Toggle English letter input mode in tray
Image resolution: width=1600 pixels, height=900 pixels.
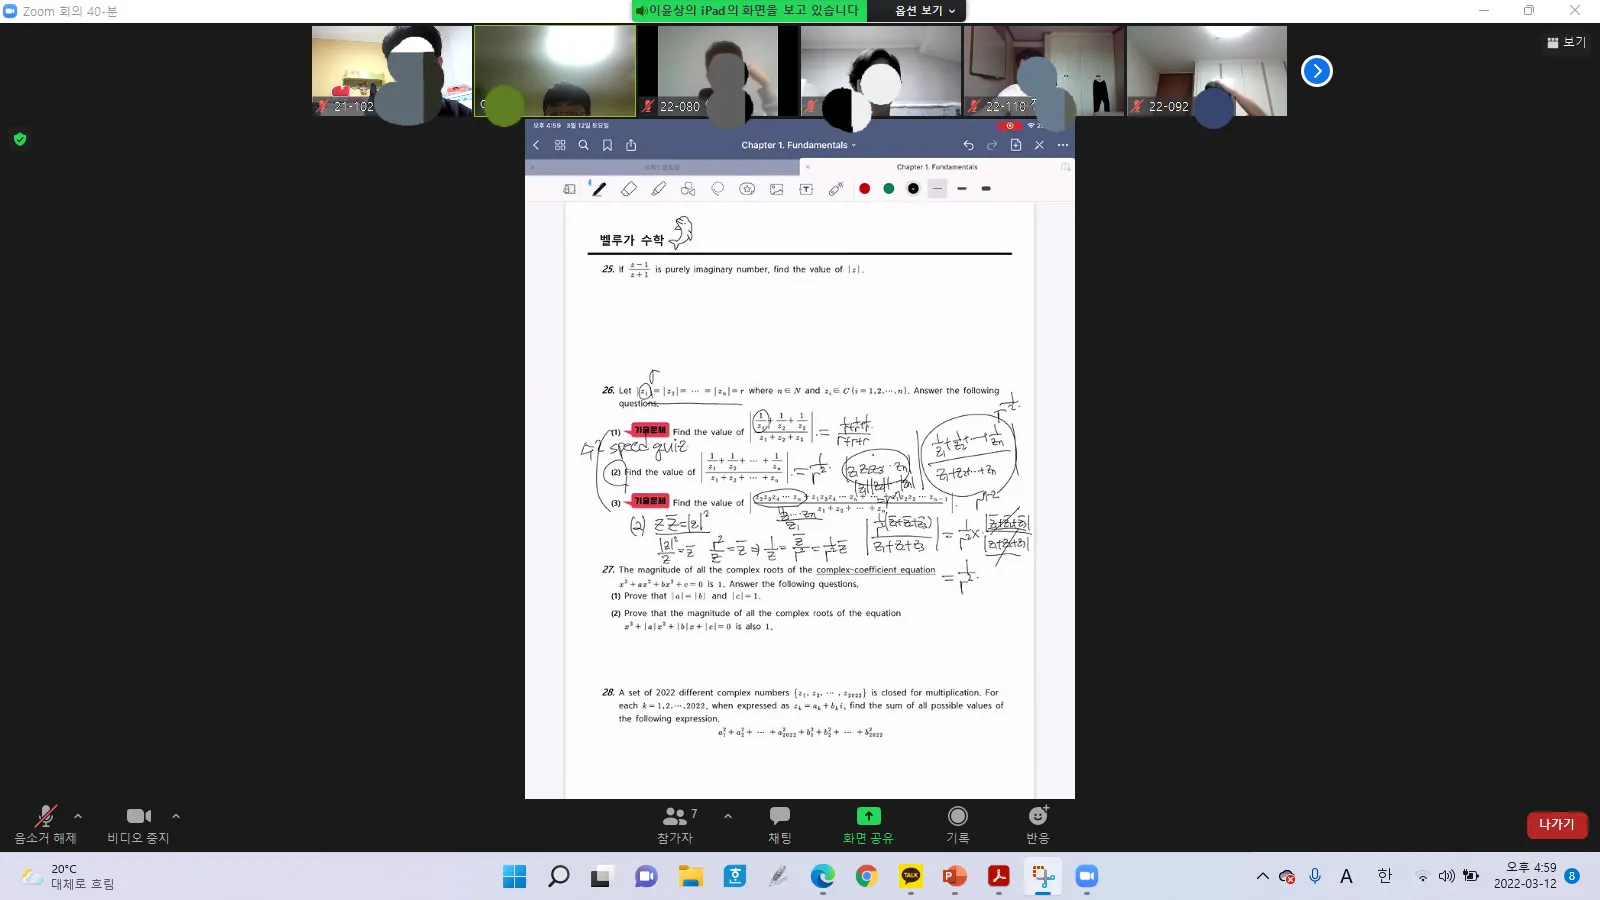point(1347,876)
